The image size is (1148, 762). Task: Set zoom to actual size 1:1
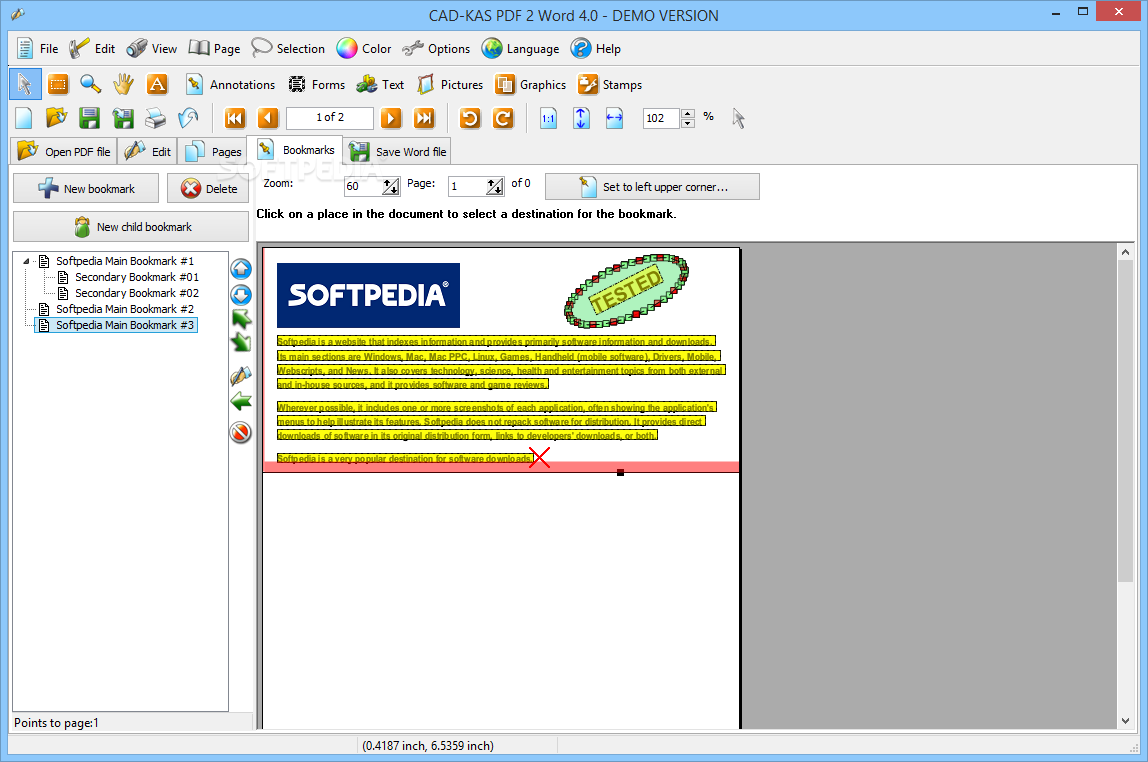coord(548,118)
